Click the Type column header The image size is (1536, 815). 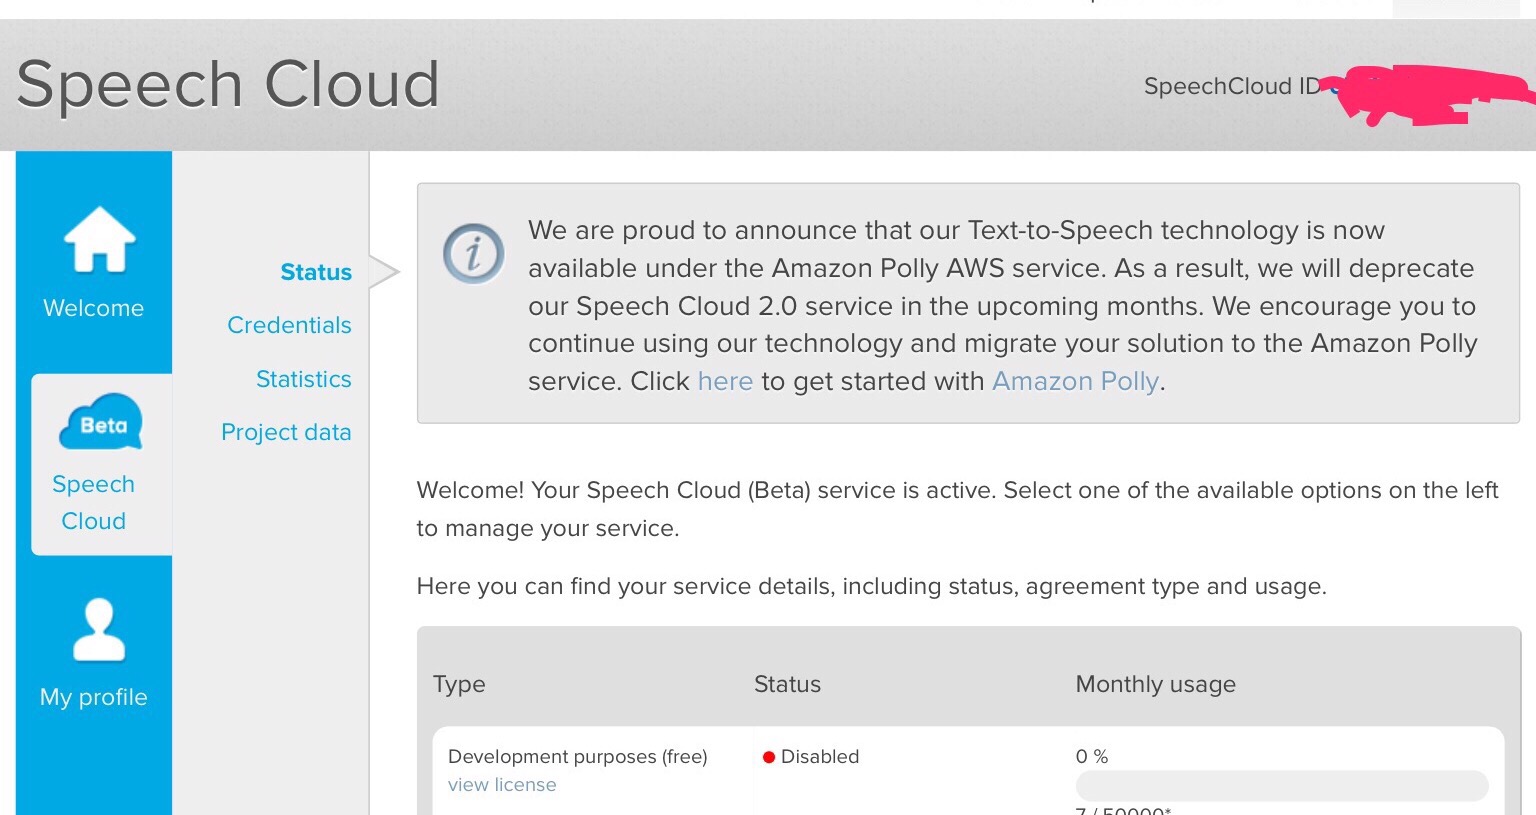click(459, 684)
